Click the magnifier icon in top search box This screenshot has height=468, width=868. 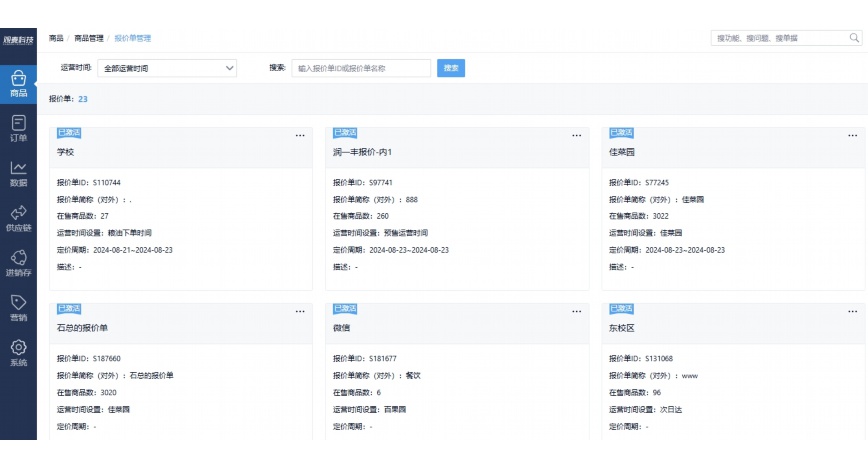(854, 38)
